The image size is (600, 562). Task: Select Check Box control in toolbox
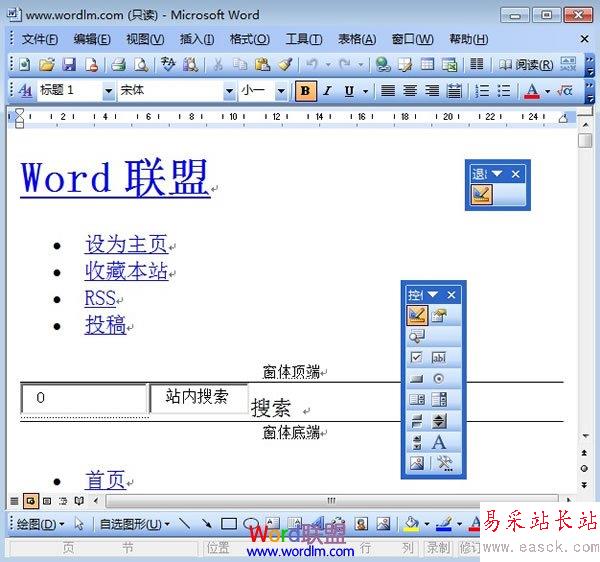point(416,357)
